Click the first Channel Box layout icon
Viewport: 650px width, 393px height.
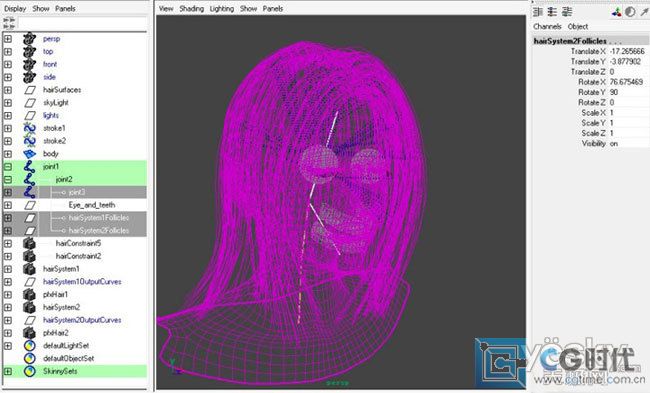tap(538, 12)
